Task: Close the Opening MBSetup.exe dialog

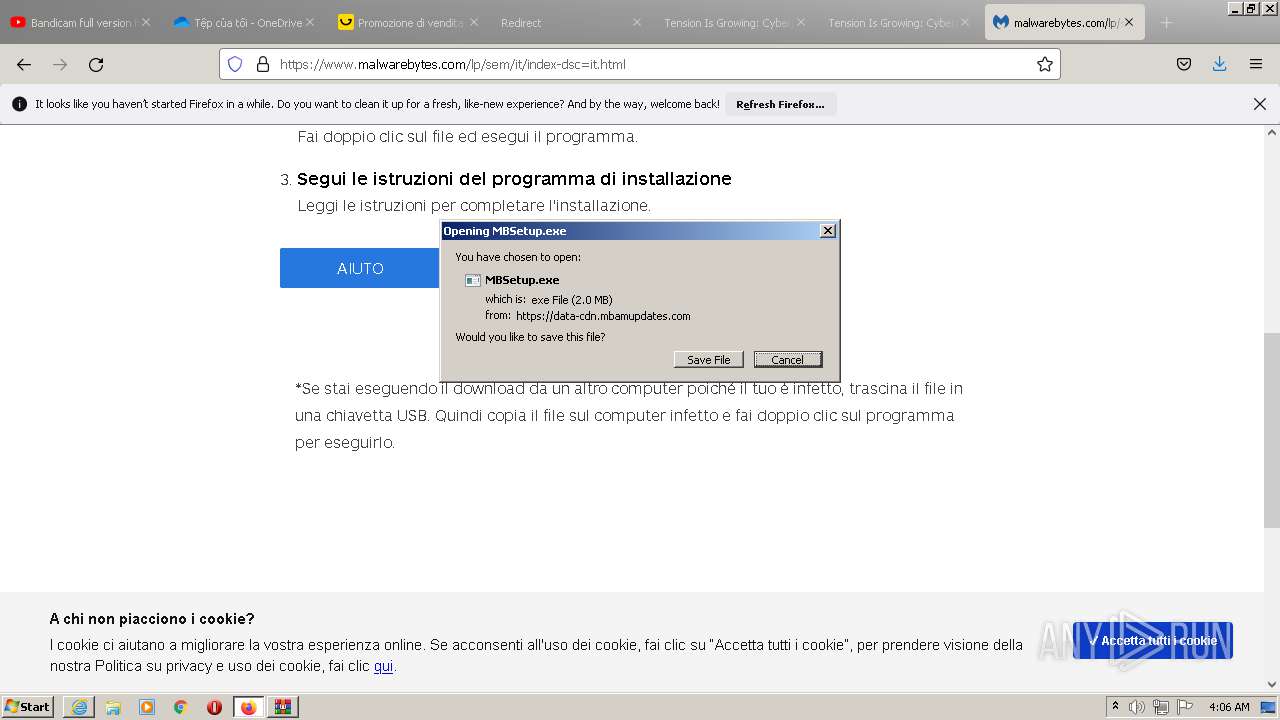Action: pyautogui.click(x=828, y=231)
